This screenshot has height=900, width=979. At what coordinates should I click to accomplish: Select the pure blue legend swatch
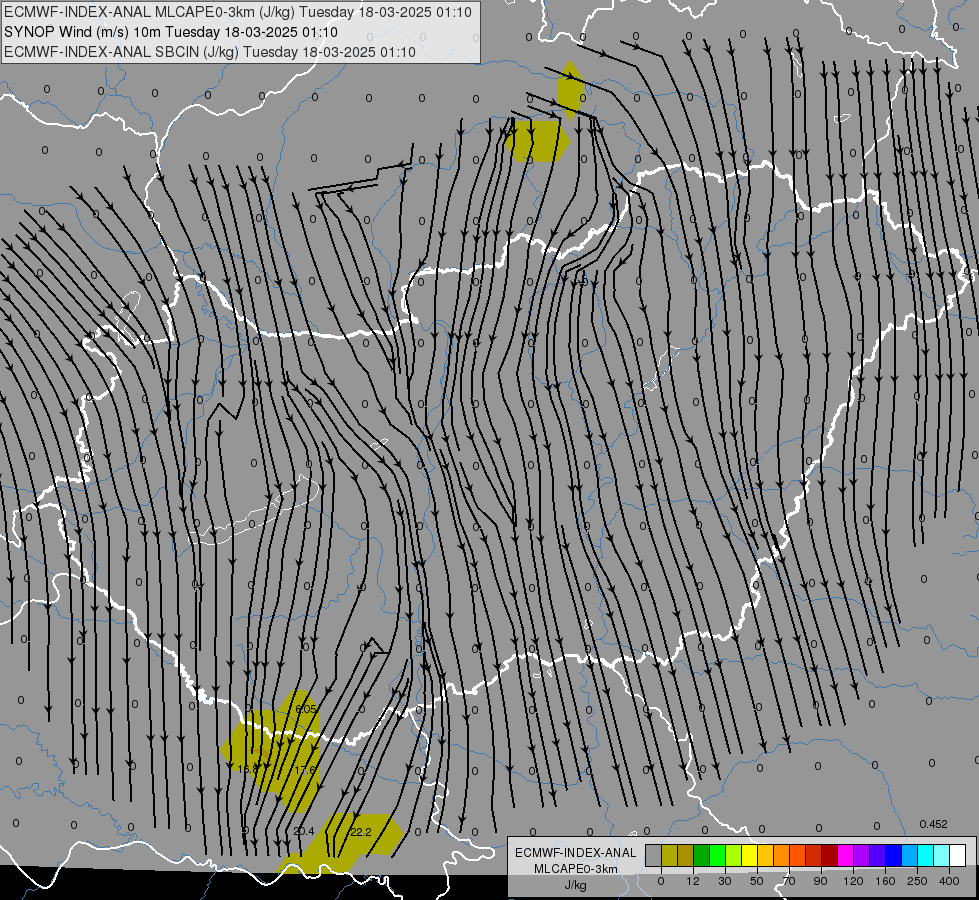pyautogui.click(x=893, y=855)
